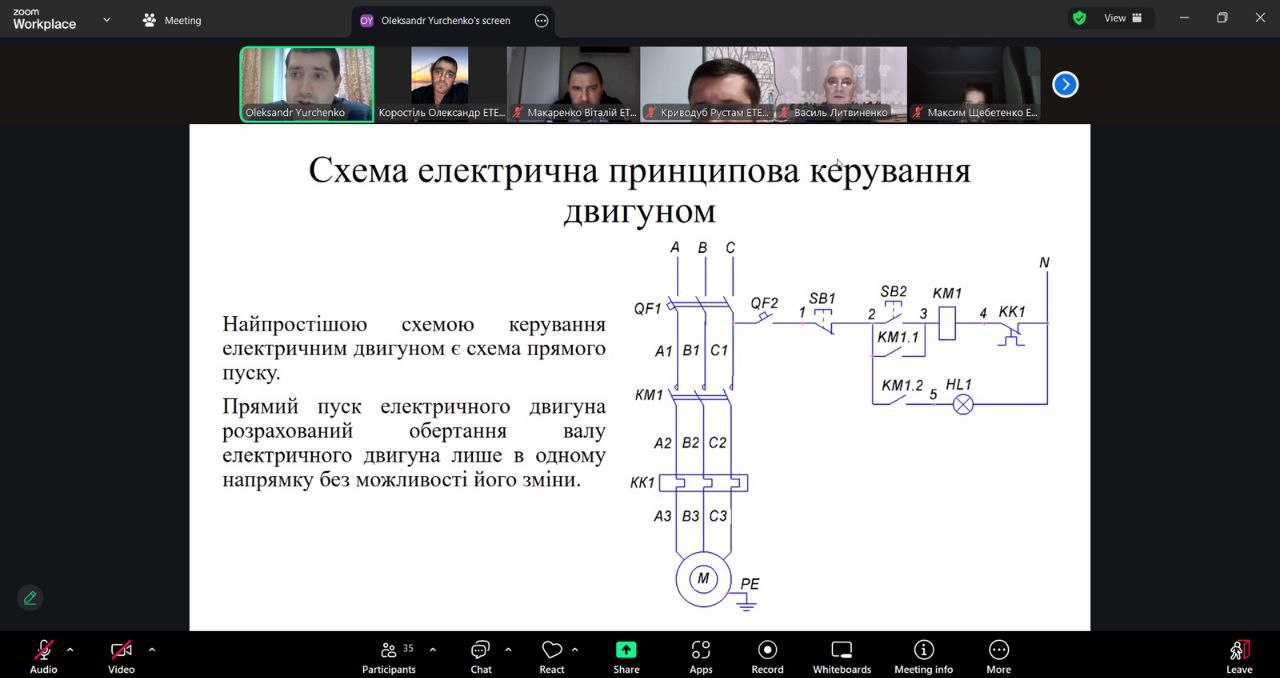The image size is (1280, 678).
Task: Expand the Zoom Workplace dropdown chevron
Action: [107, 19]
